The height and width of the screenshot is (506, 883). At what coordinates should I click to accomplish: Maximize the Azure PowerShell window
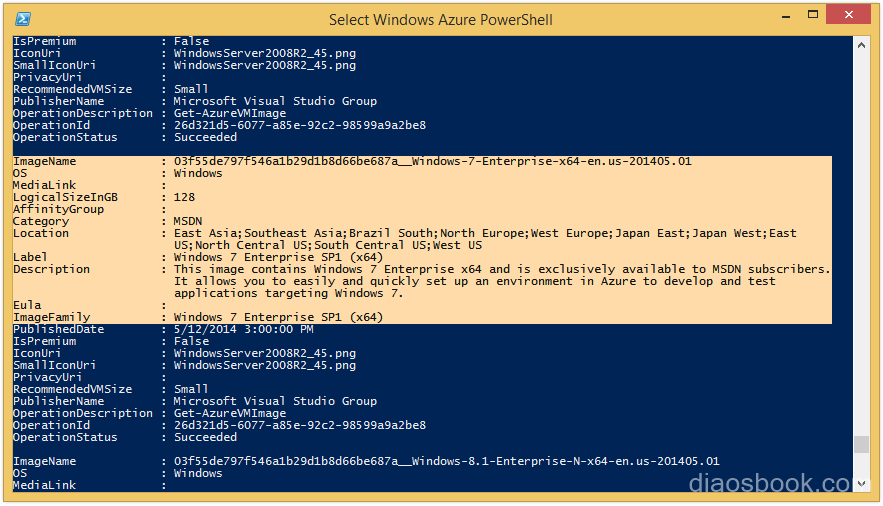[813, 15]
